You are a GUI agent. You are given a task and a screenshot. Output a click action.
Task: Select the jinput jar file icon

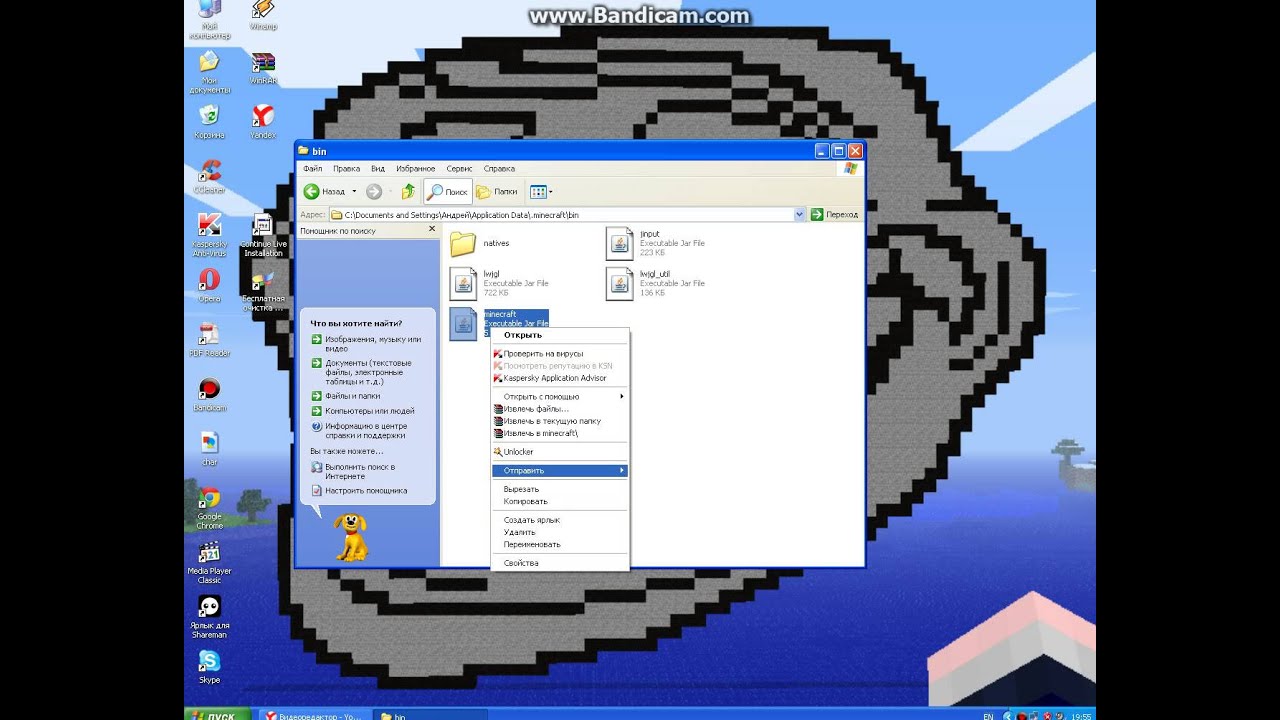point(620,243)
